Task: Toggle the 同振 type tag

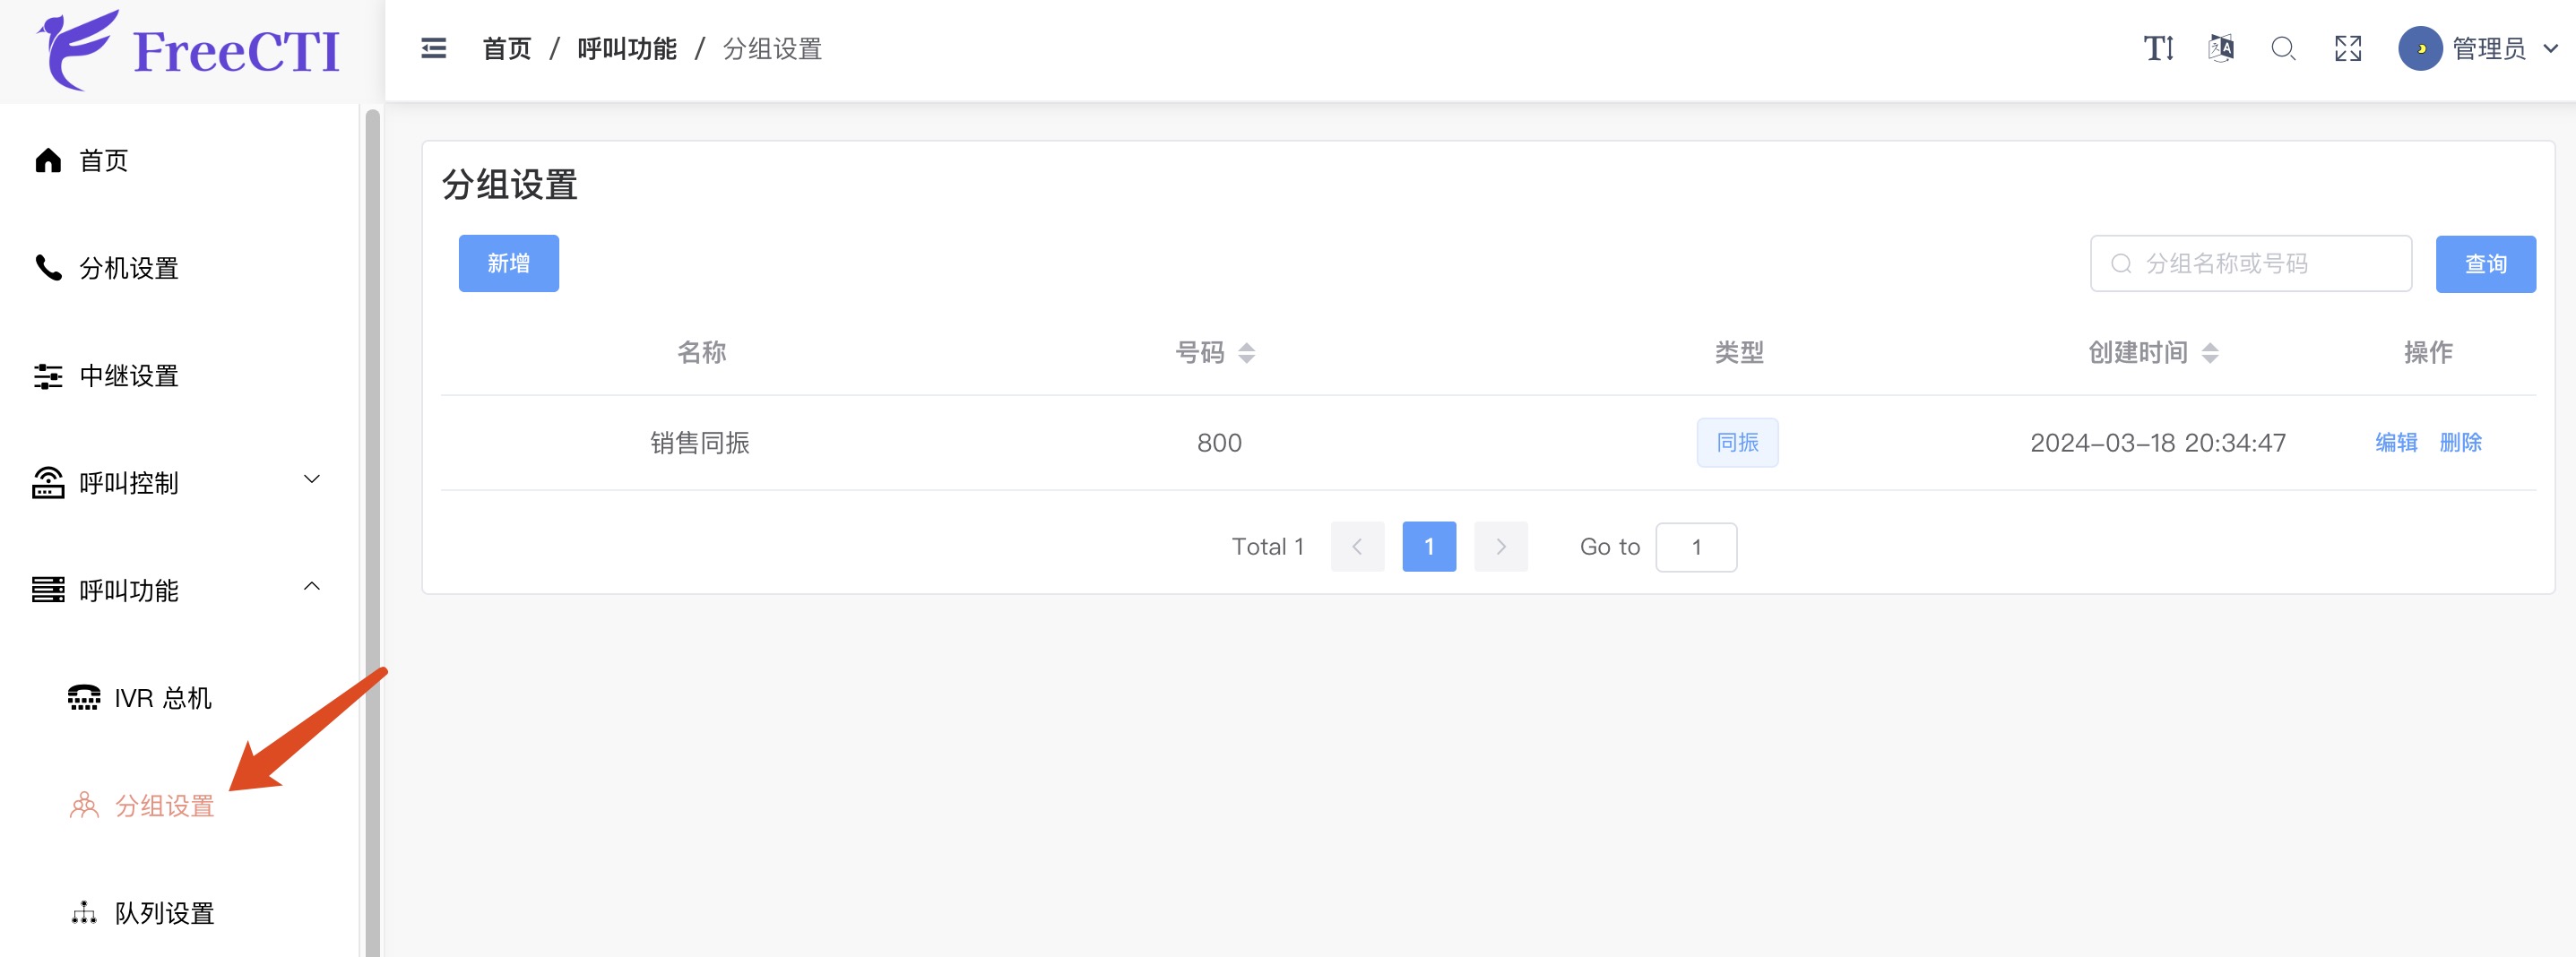Action: click(1737, 442)
